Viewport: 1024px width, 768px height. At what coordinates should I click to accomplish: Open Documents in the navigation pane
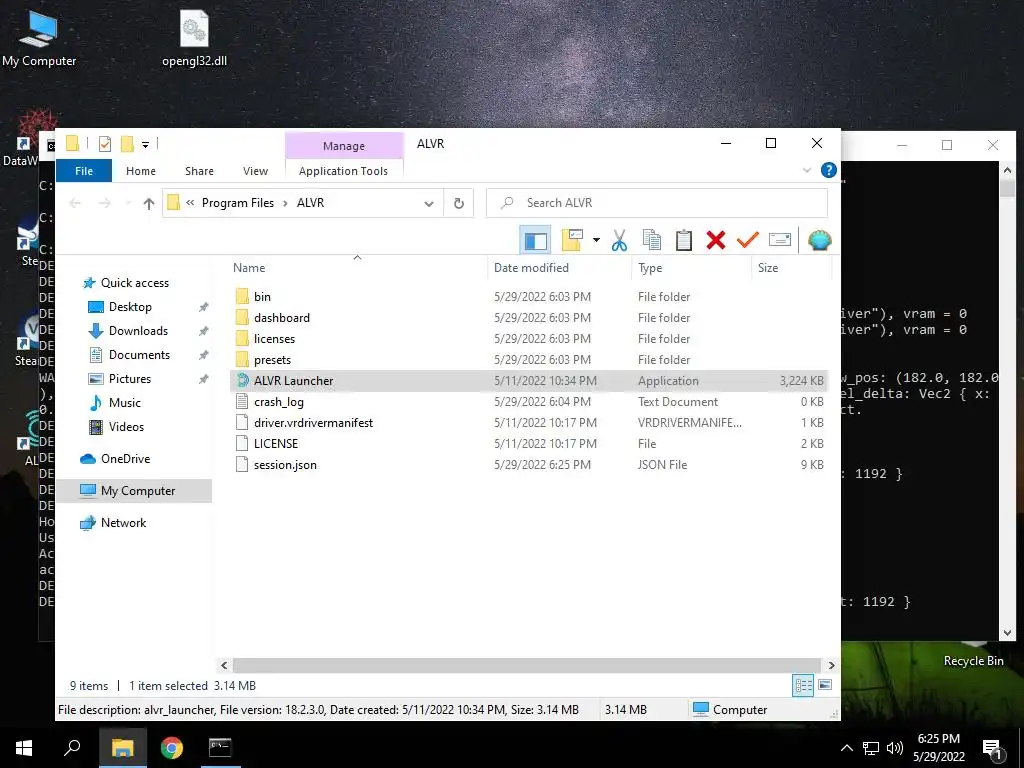[139, 355]
